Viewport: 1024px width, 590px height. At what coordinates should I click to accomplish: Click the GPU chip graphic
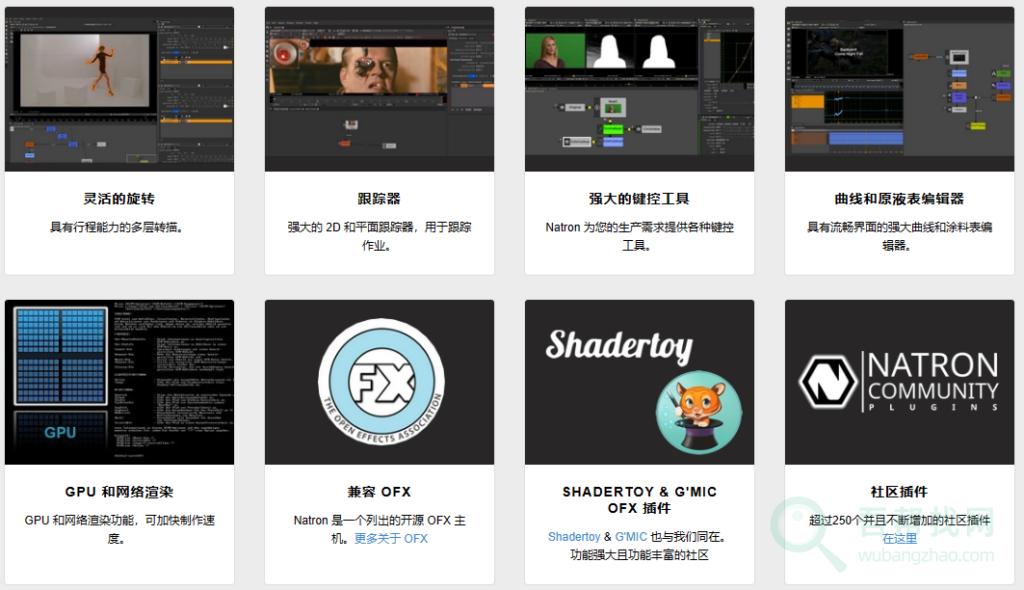pyautogui.click(x=59, y=382)
